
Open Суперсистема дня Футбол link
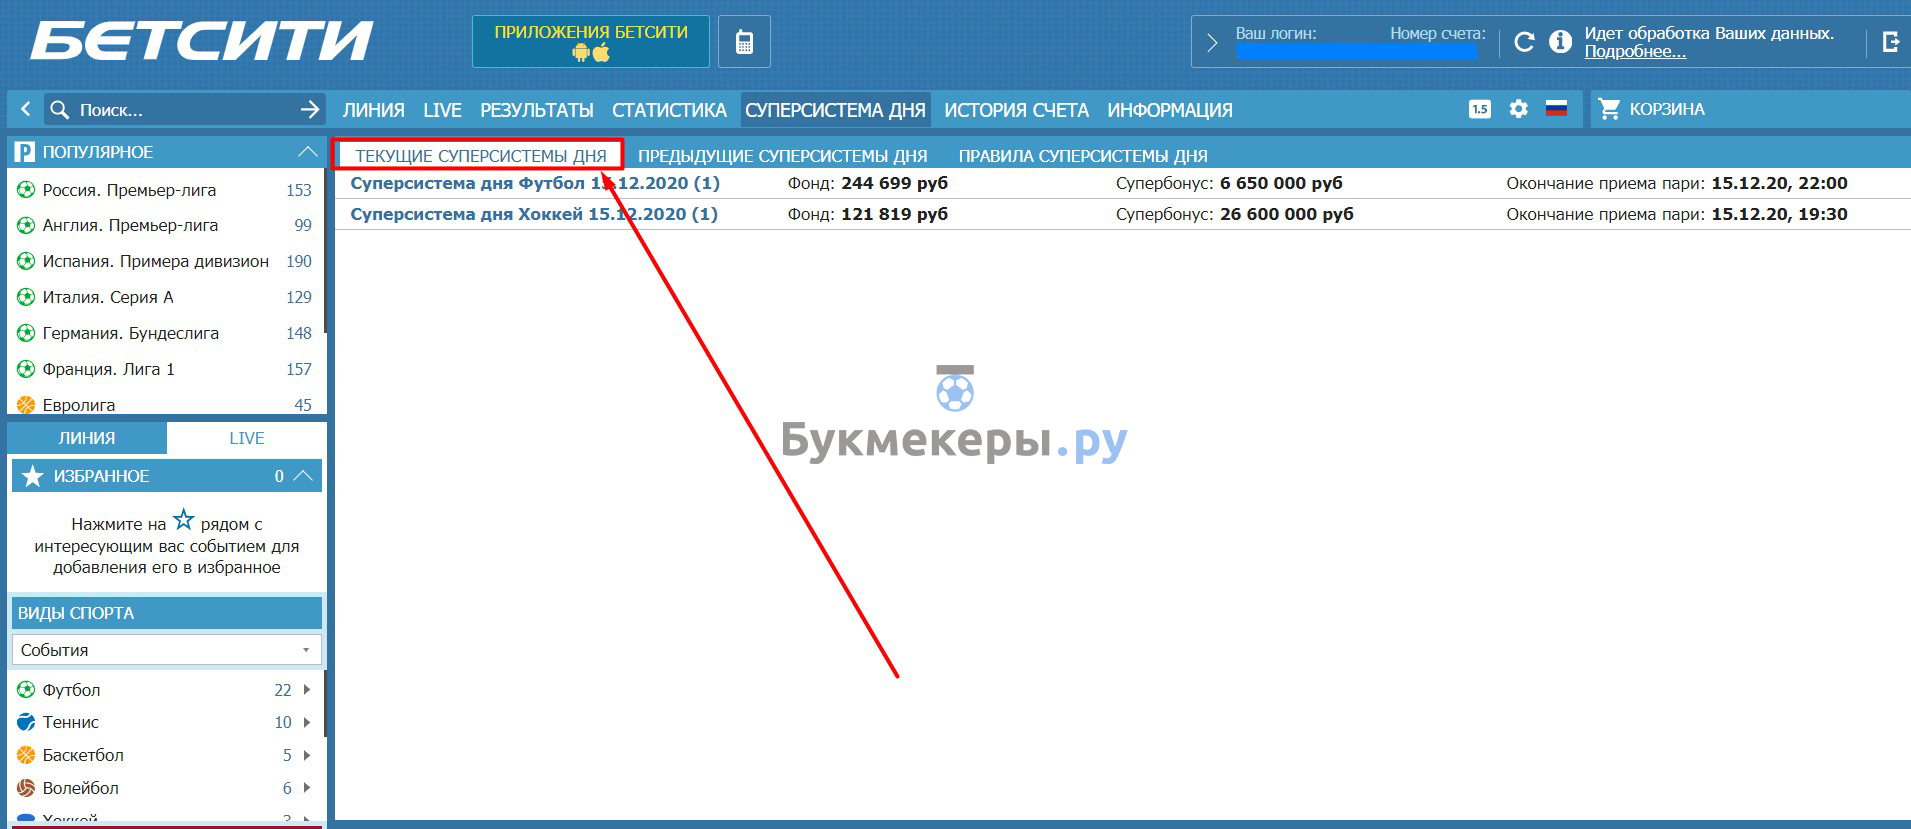534,183
